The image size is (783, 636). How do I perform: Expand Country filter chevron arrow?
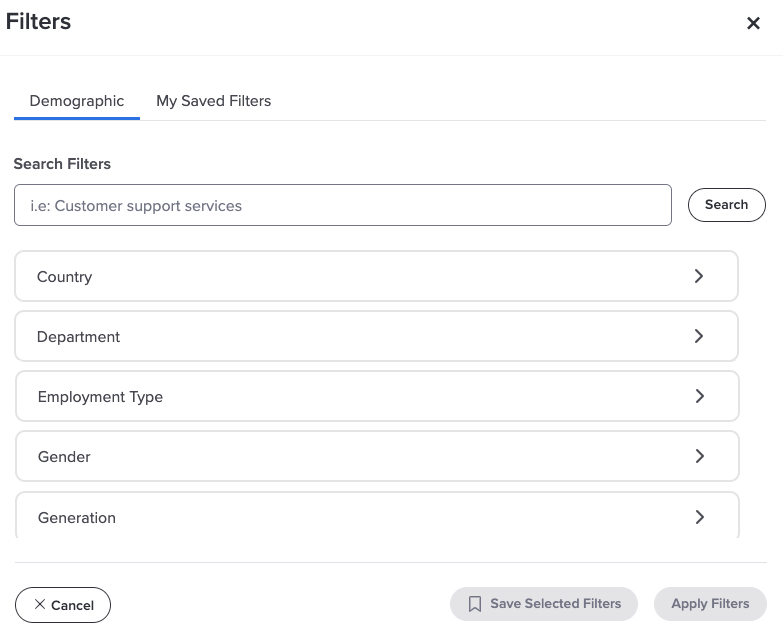pyautogui.click(x=699, y=276)
